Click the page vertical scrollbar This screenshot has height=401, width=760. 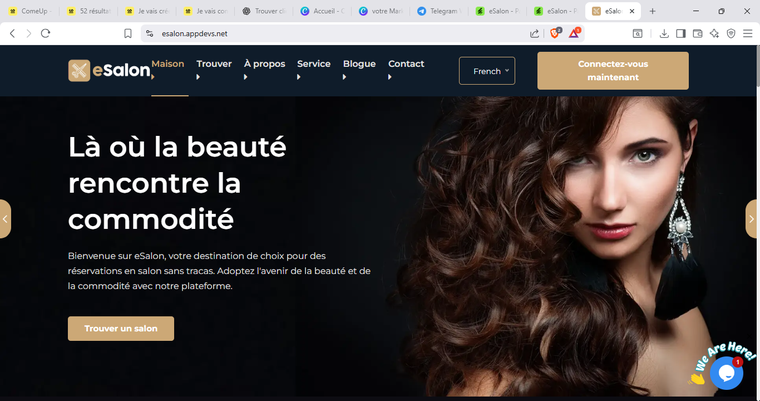click(x=757, y=67)
